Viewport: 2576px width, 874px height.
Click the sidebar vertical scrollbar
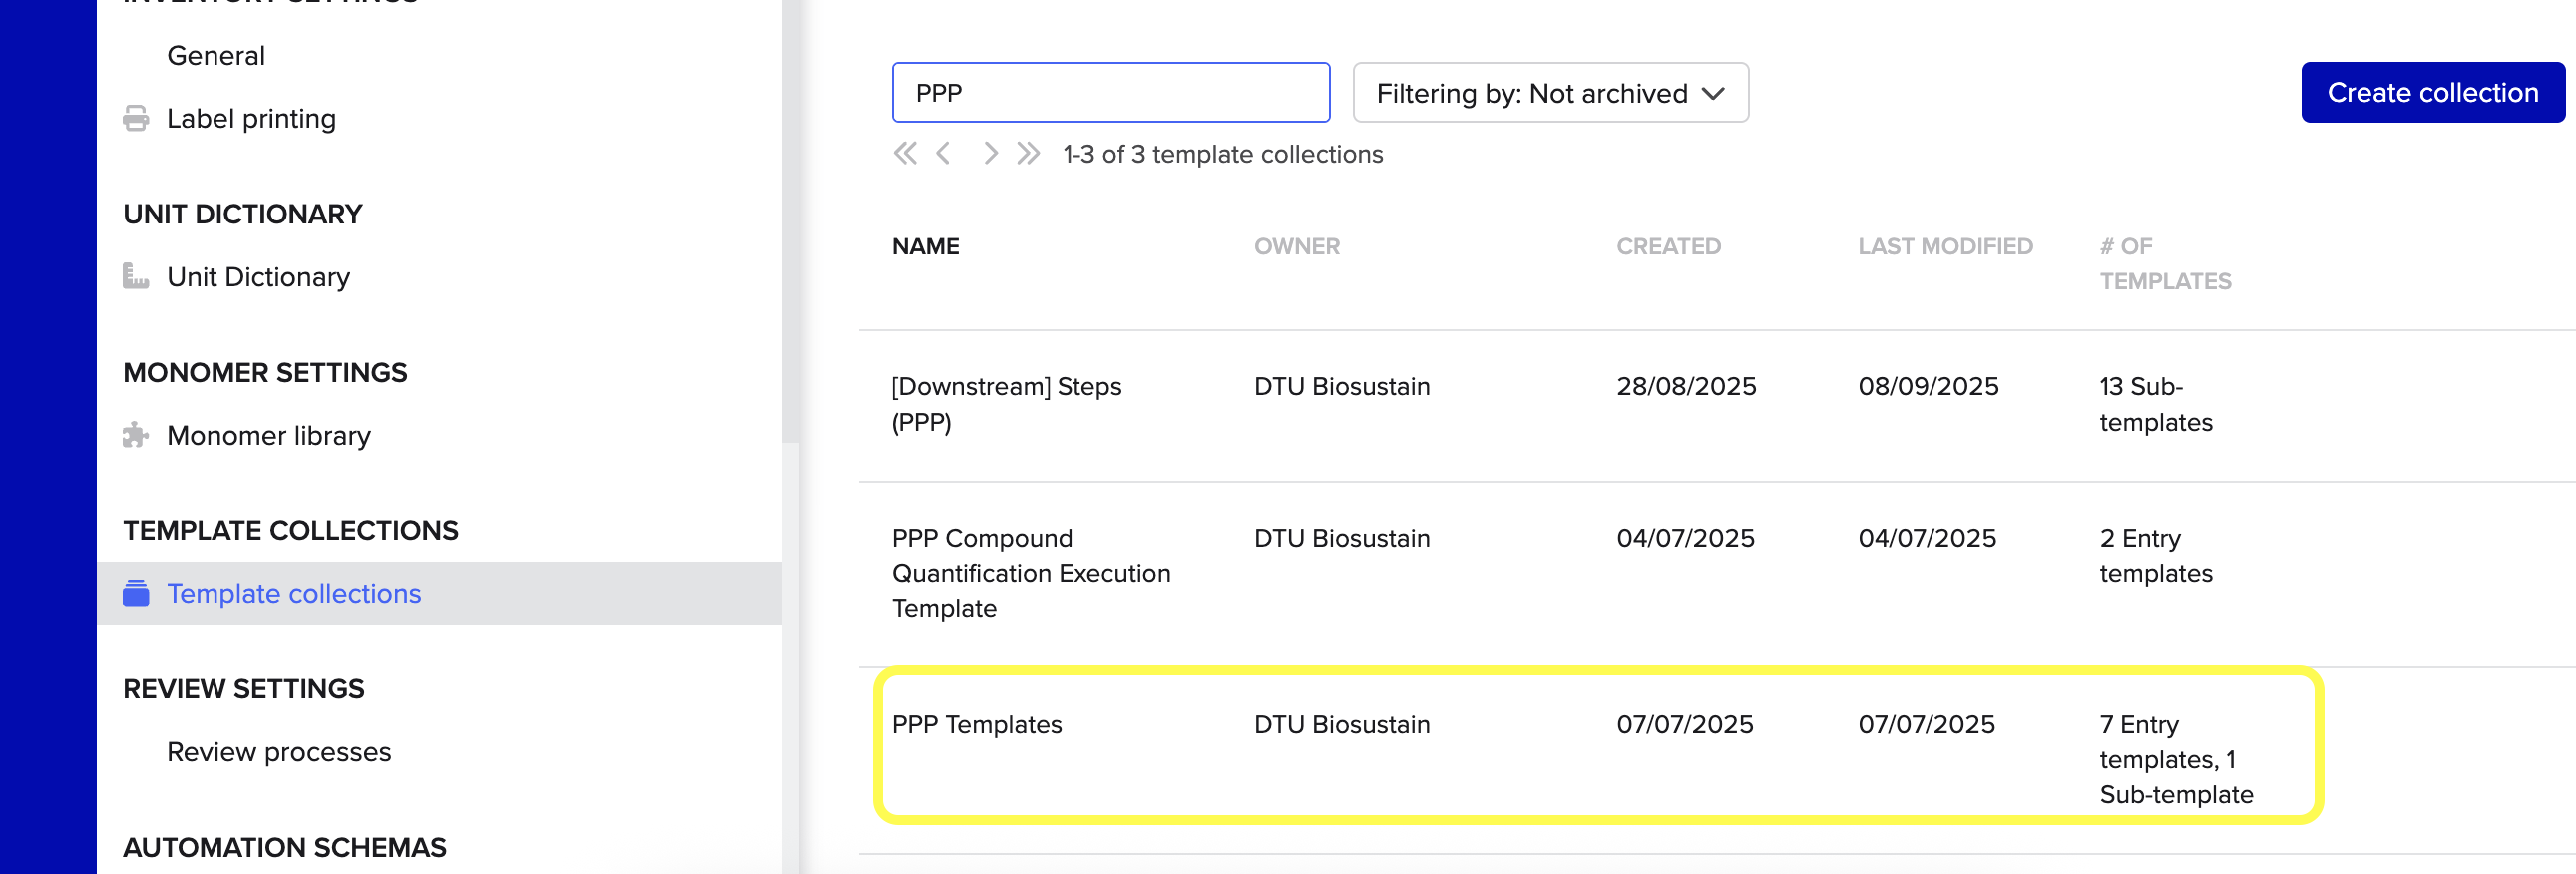click(x=790, y=220)
